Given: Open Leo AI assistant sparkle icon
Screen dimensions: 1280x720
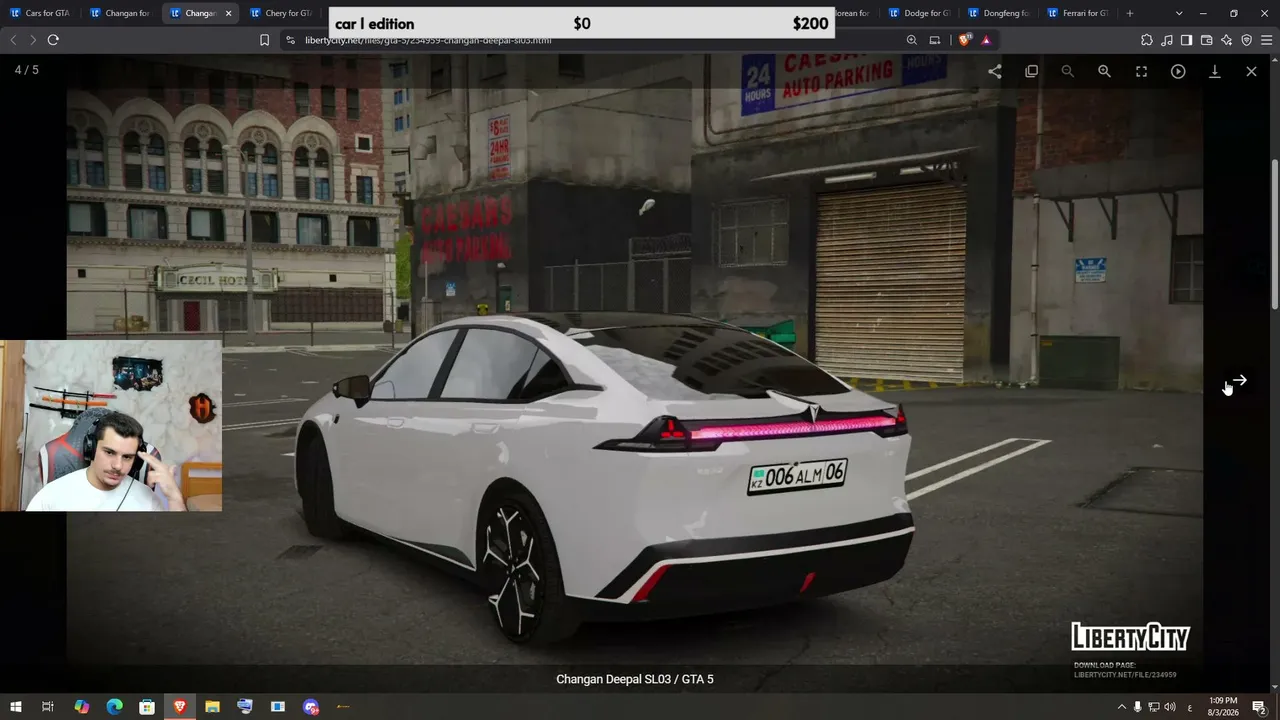Looking at the screenshot, I should coord(1227,40).
